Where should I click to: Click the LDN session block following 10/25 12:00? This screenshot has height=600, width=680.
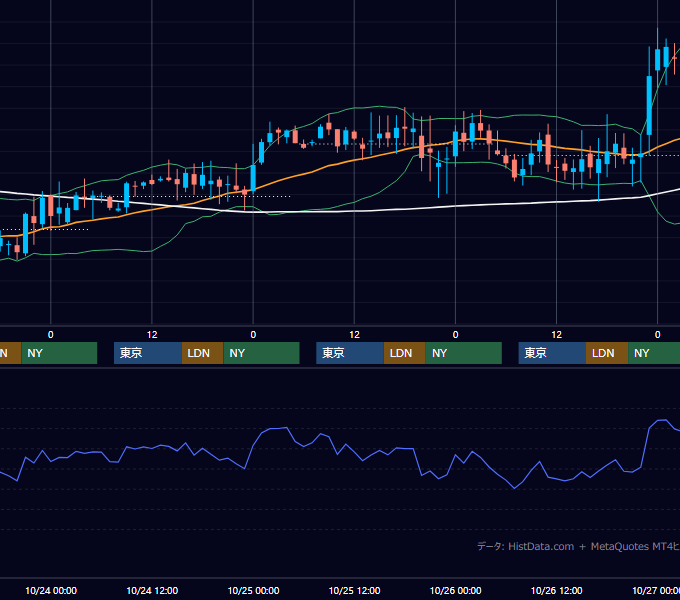405,353
